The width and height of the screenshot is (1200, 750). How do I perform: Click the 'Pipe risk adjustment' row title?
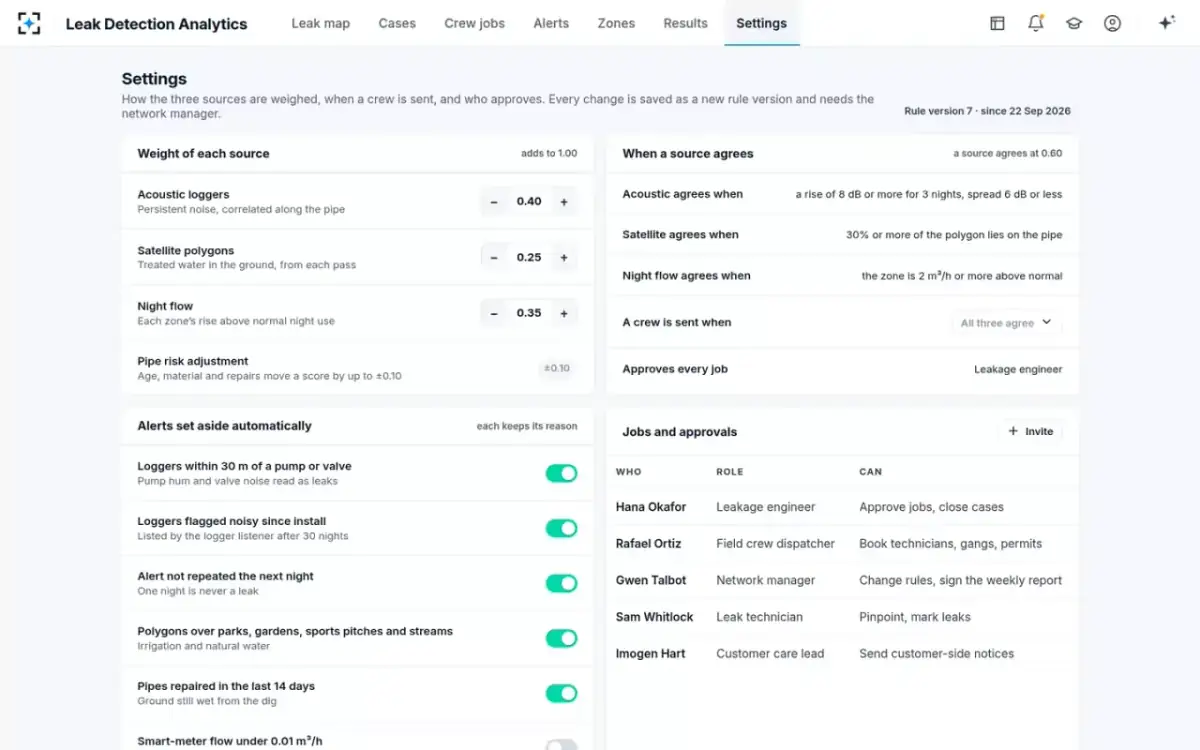point(193,361)
